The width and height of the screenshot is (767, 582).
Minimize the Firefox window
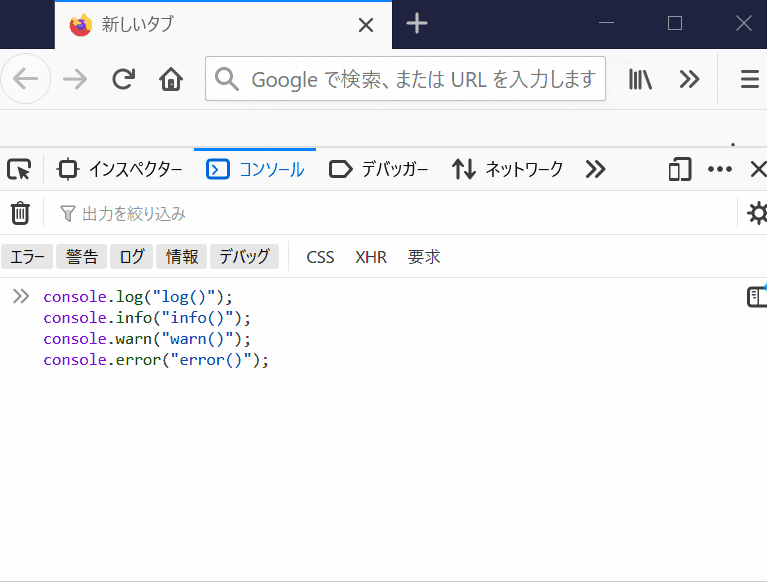point(606,23)
